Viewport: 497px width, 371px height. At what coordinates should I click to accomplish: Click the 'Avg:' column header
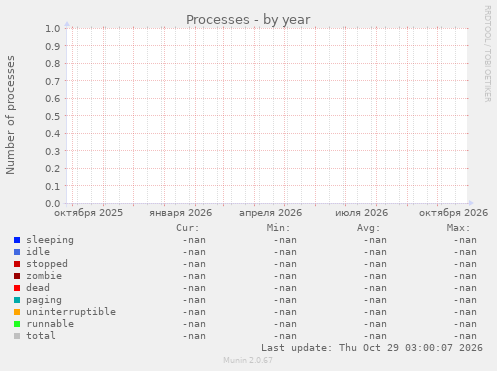click(368, 228)
